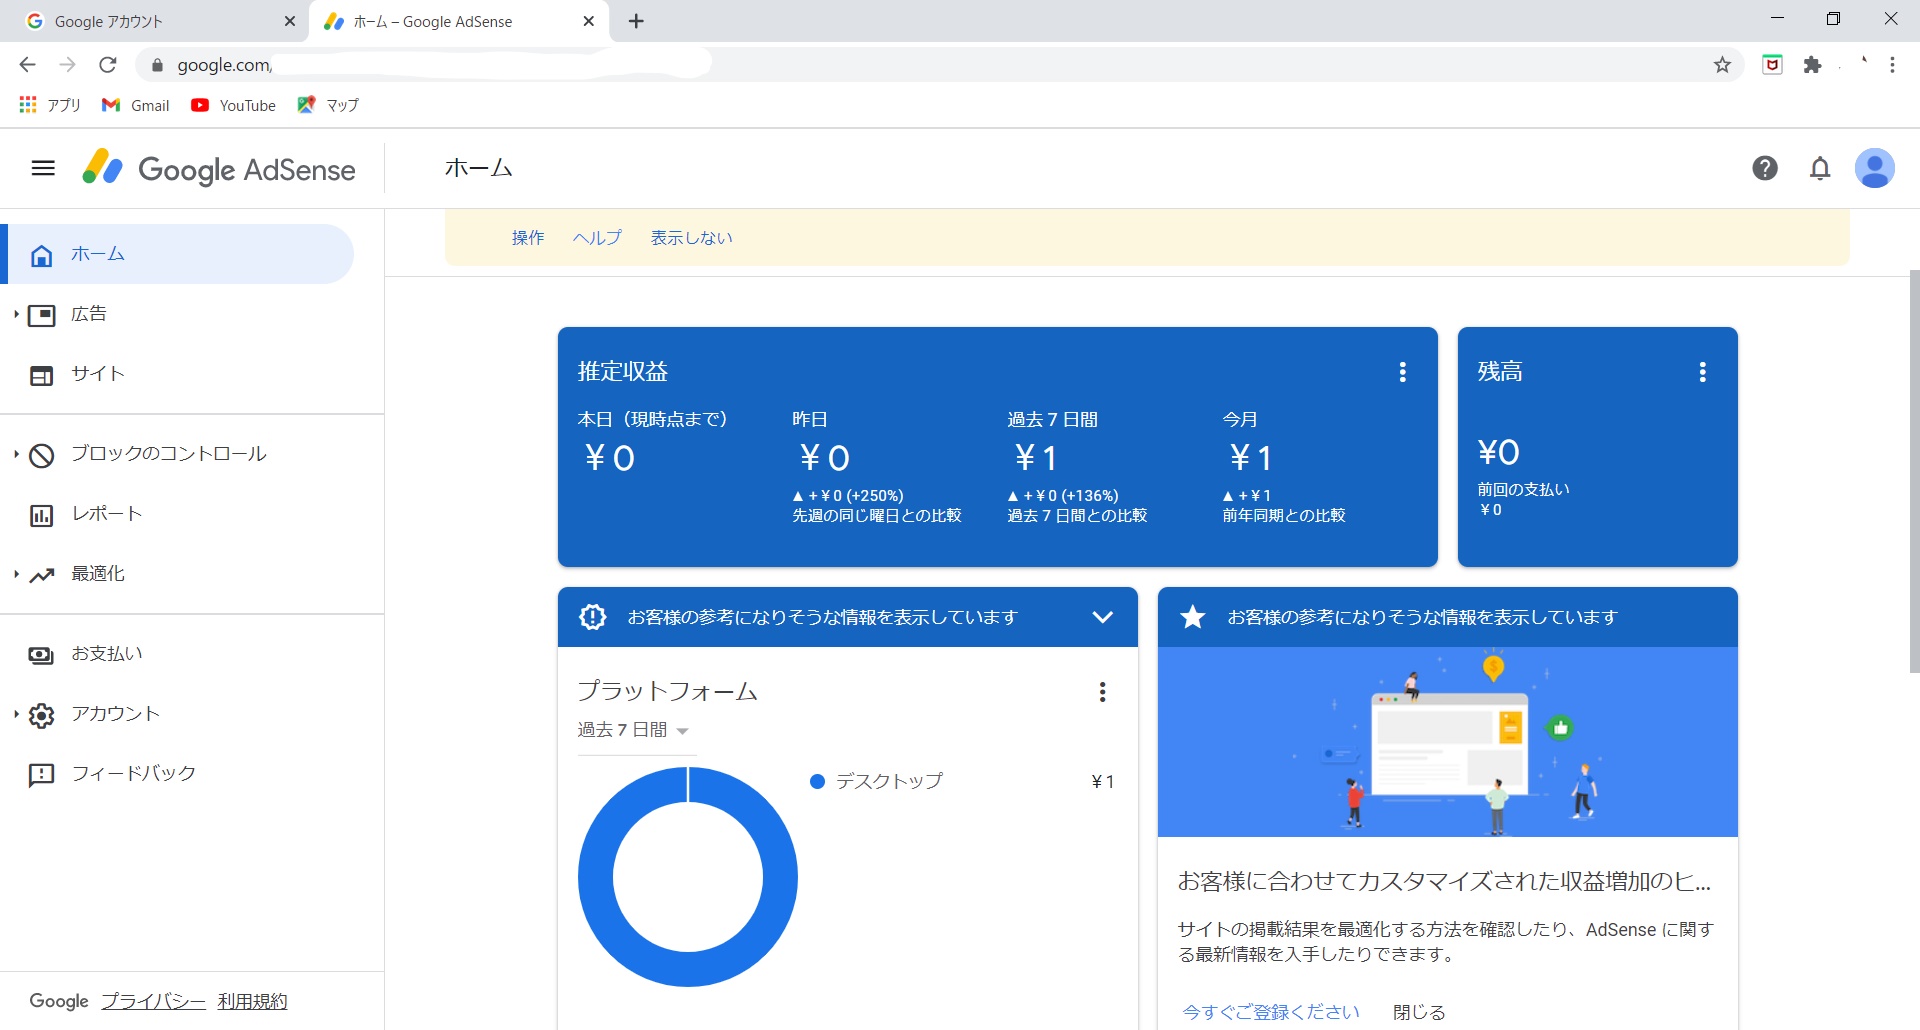Click the blue donut chart ring
The height and width of the screenshot is (1030, 1920).
point(596,877)
